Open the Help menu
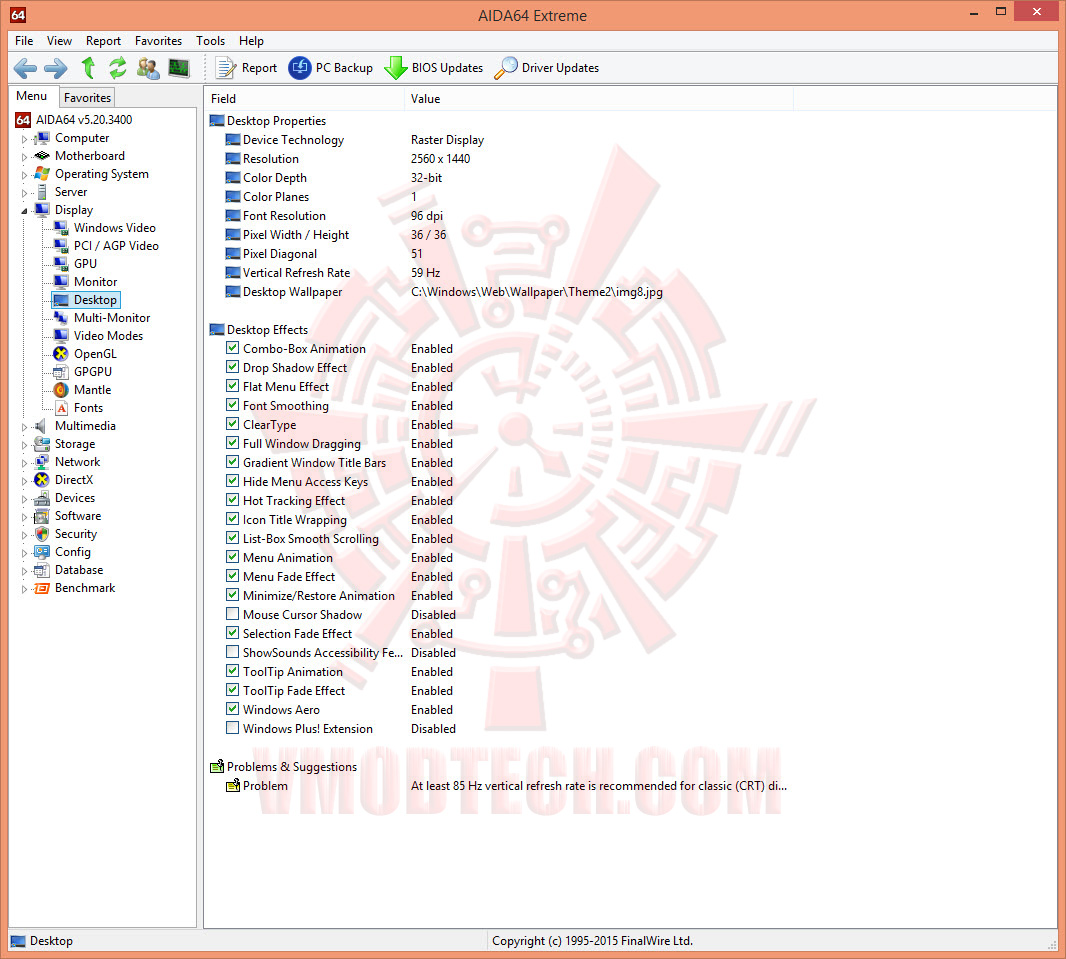This screenshot has height=959, width=1066. (x=251, y=41)
